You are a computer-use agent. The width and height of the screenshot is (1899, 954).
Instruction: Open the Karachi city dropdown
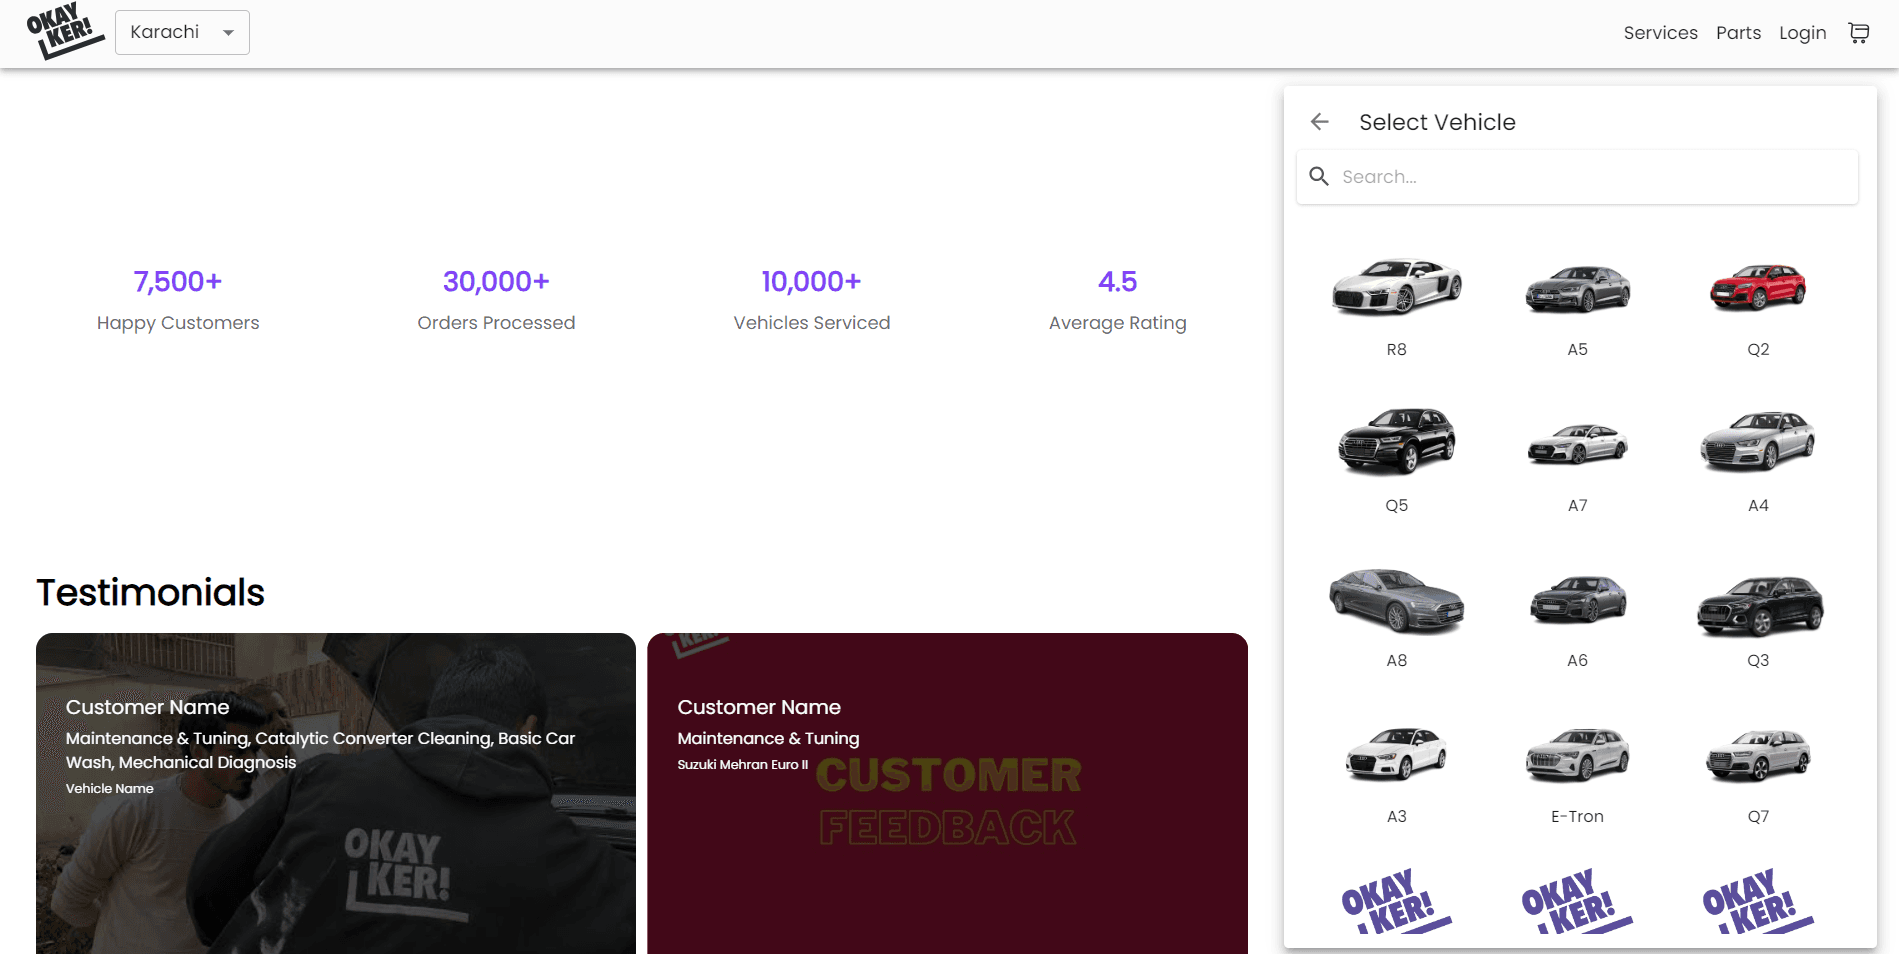(x=182, y=32)
